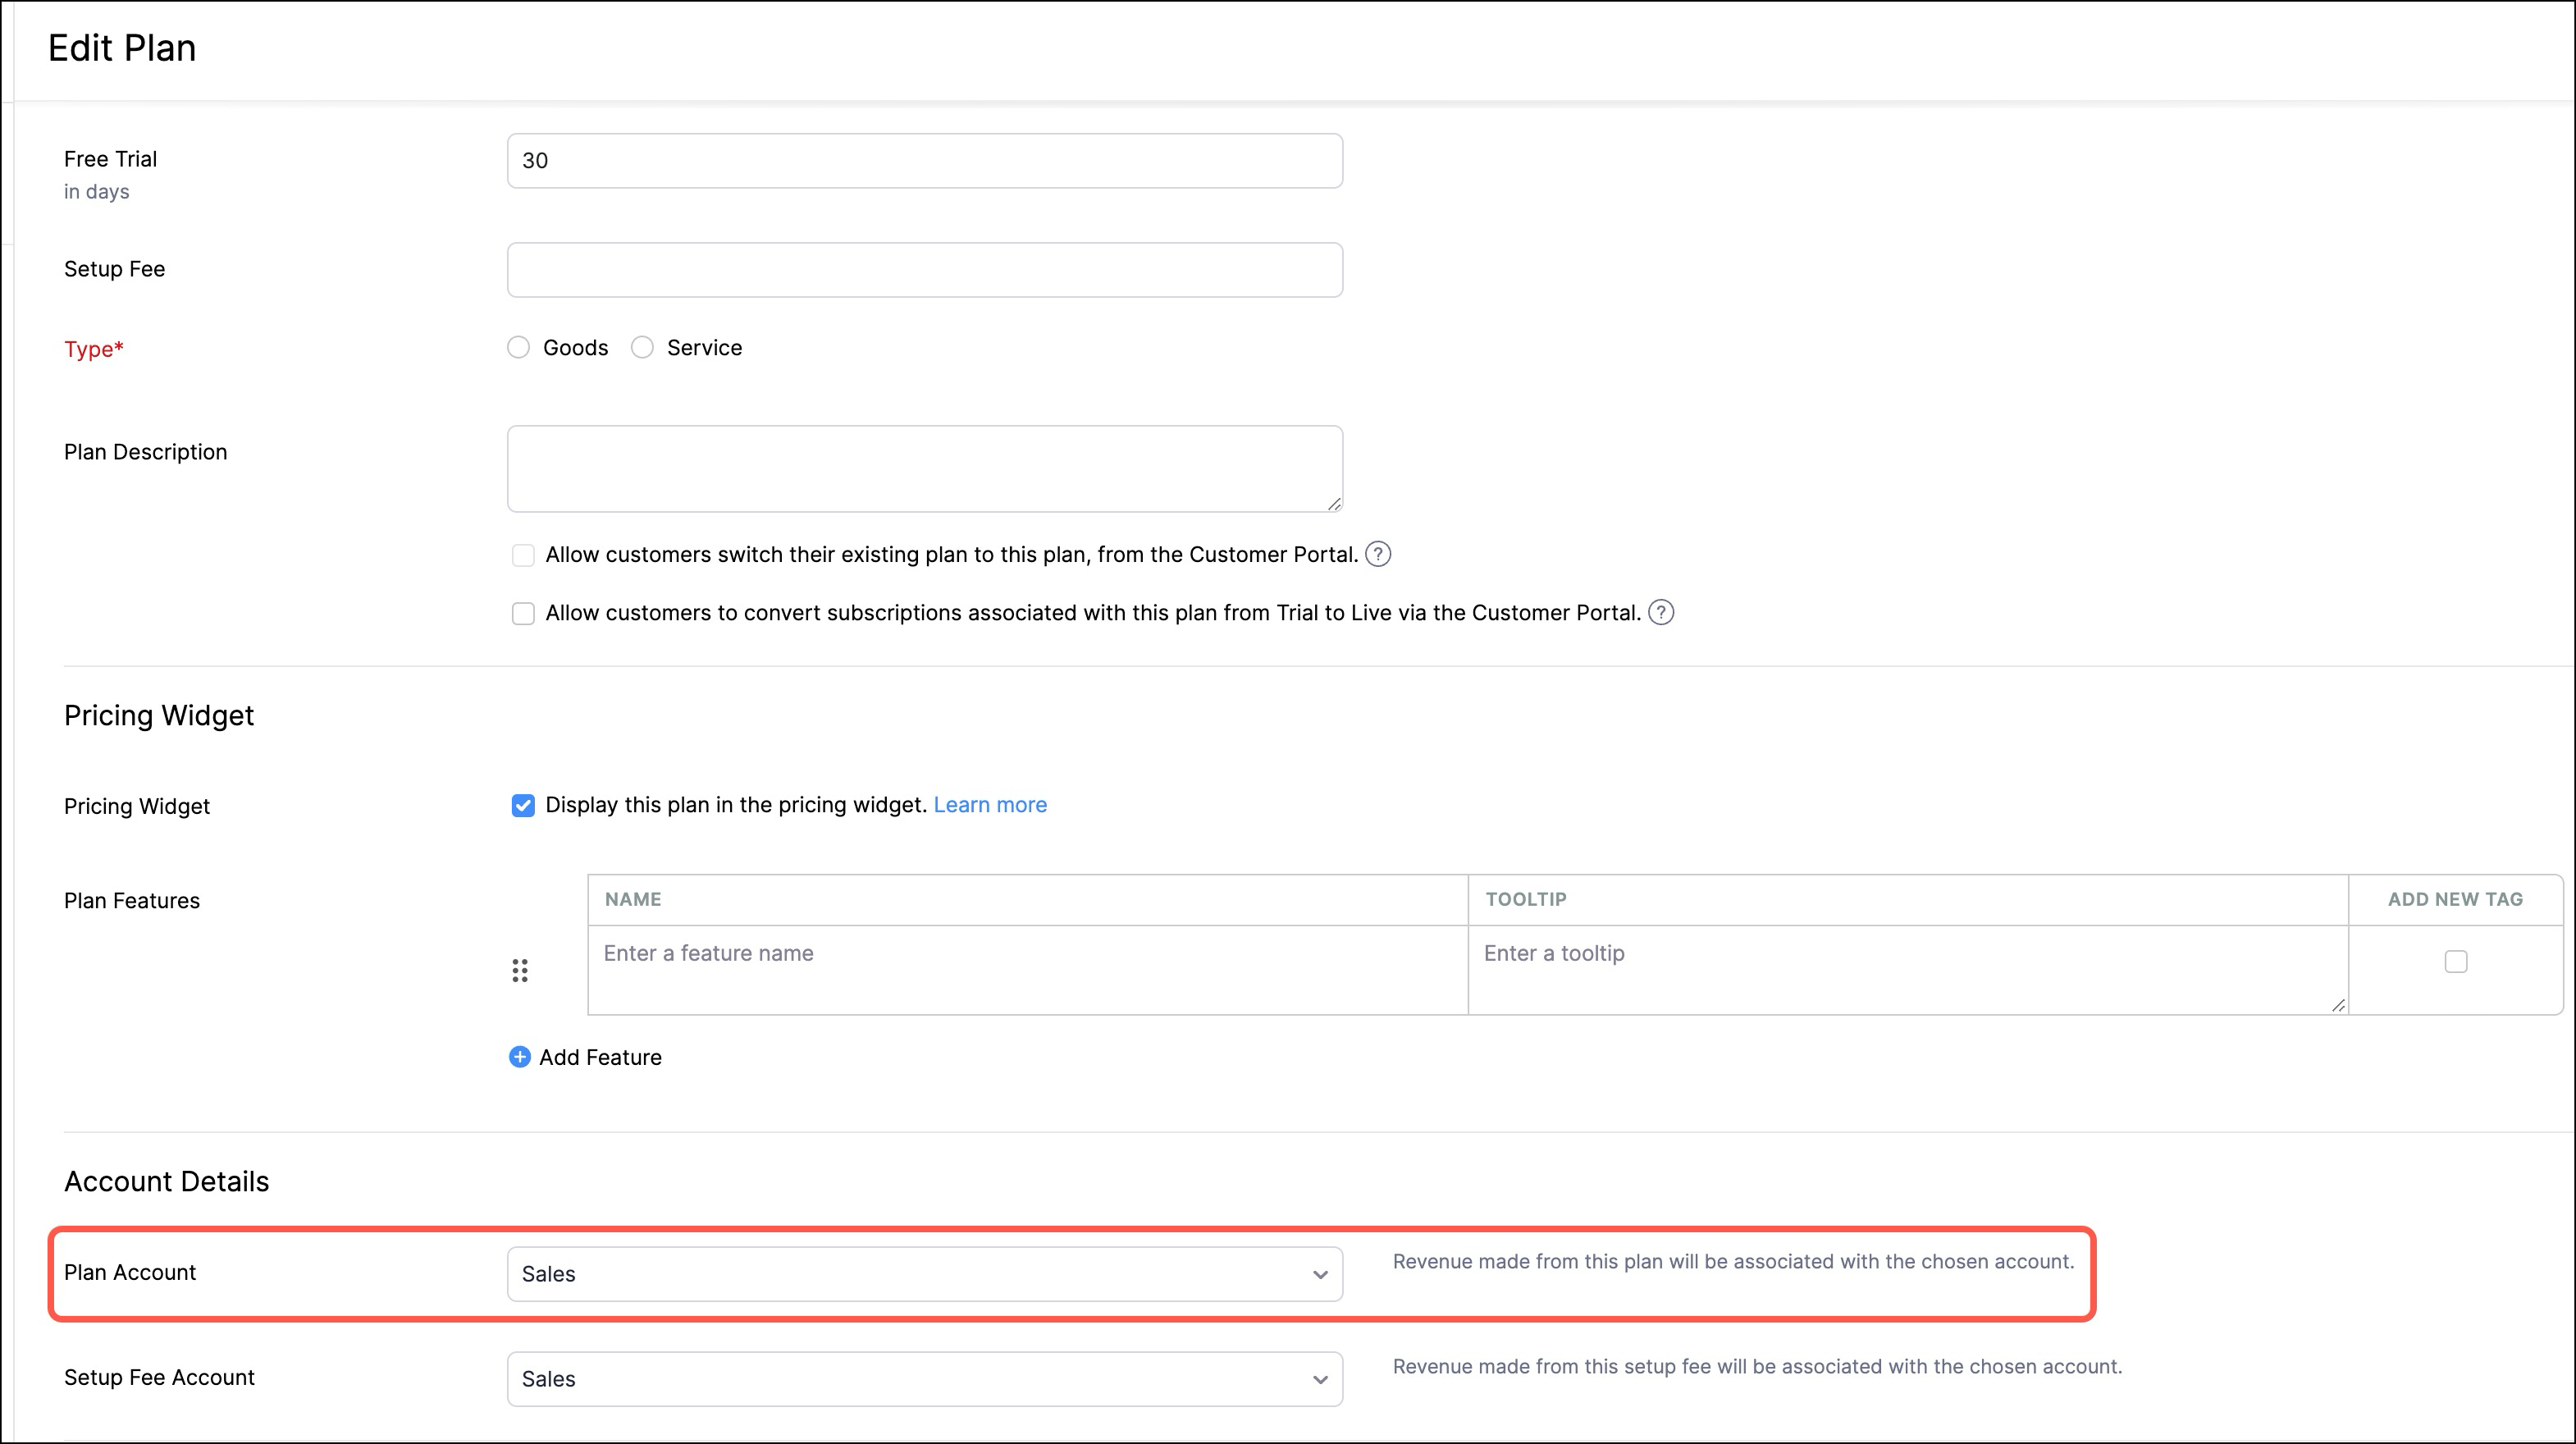Check Trial to Live conversion option
Screen dimensions: 2576x1444
click(x=523, y=613)
